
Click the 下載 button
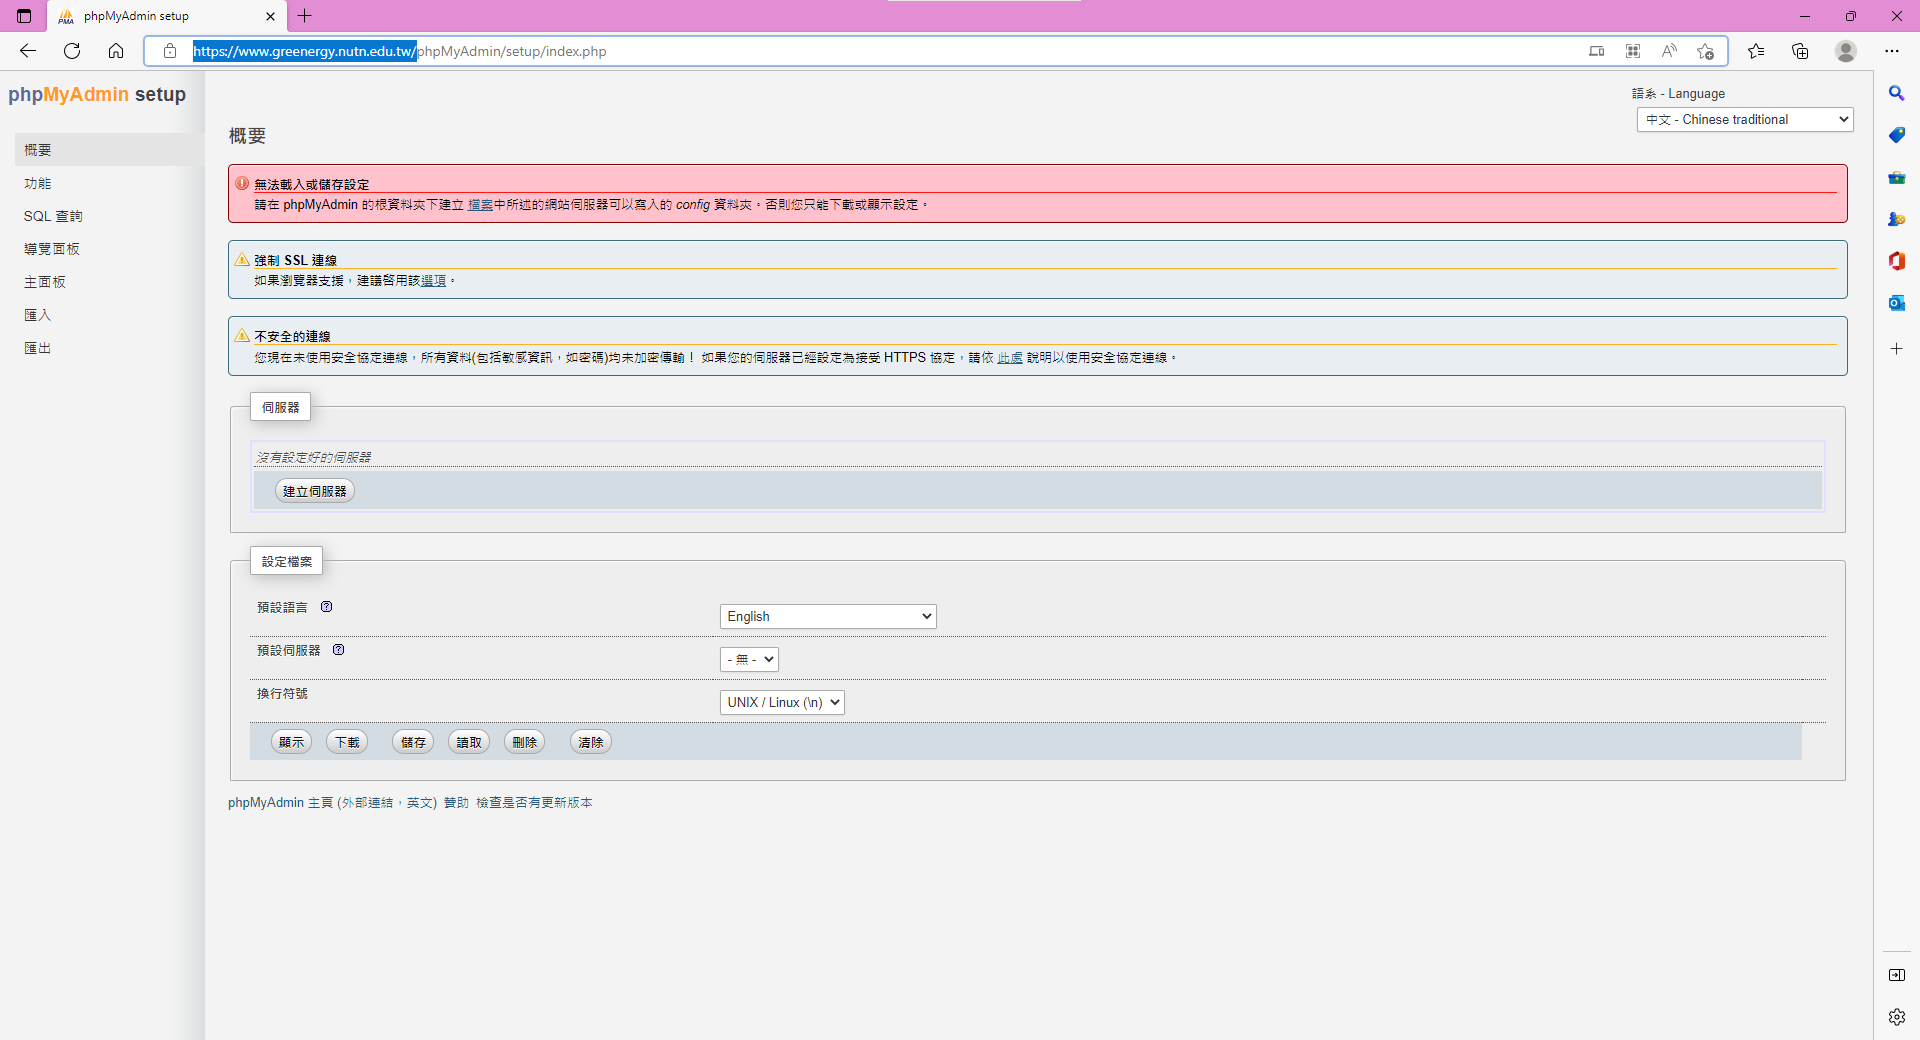click(348, 742)
